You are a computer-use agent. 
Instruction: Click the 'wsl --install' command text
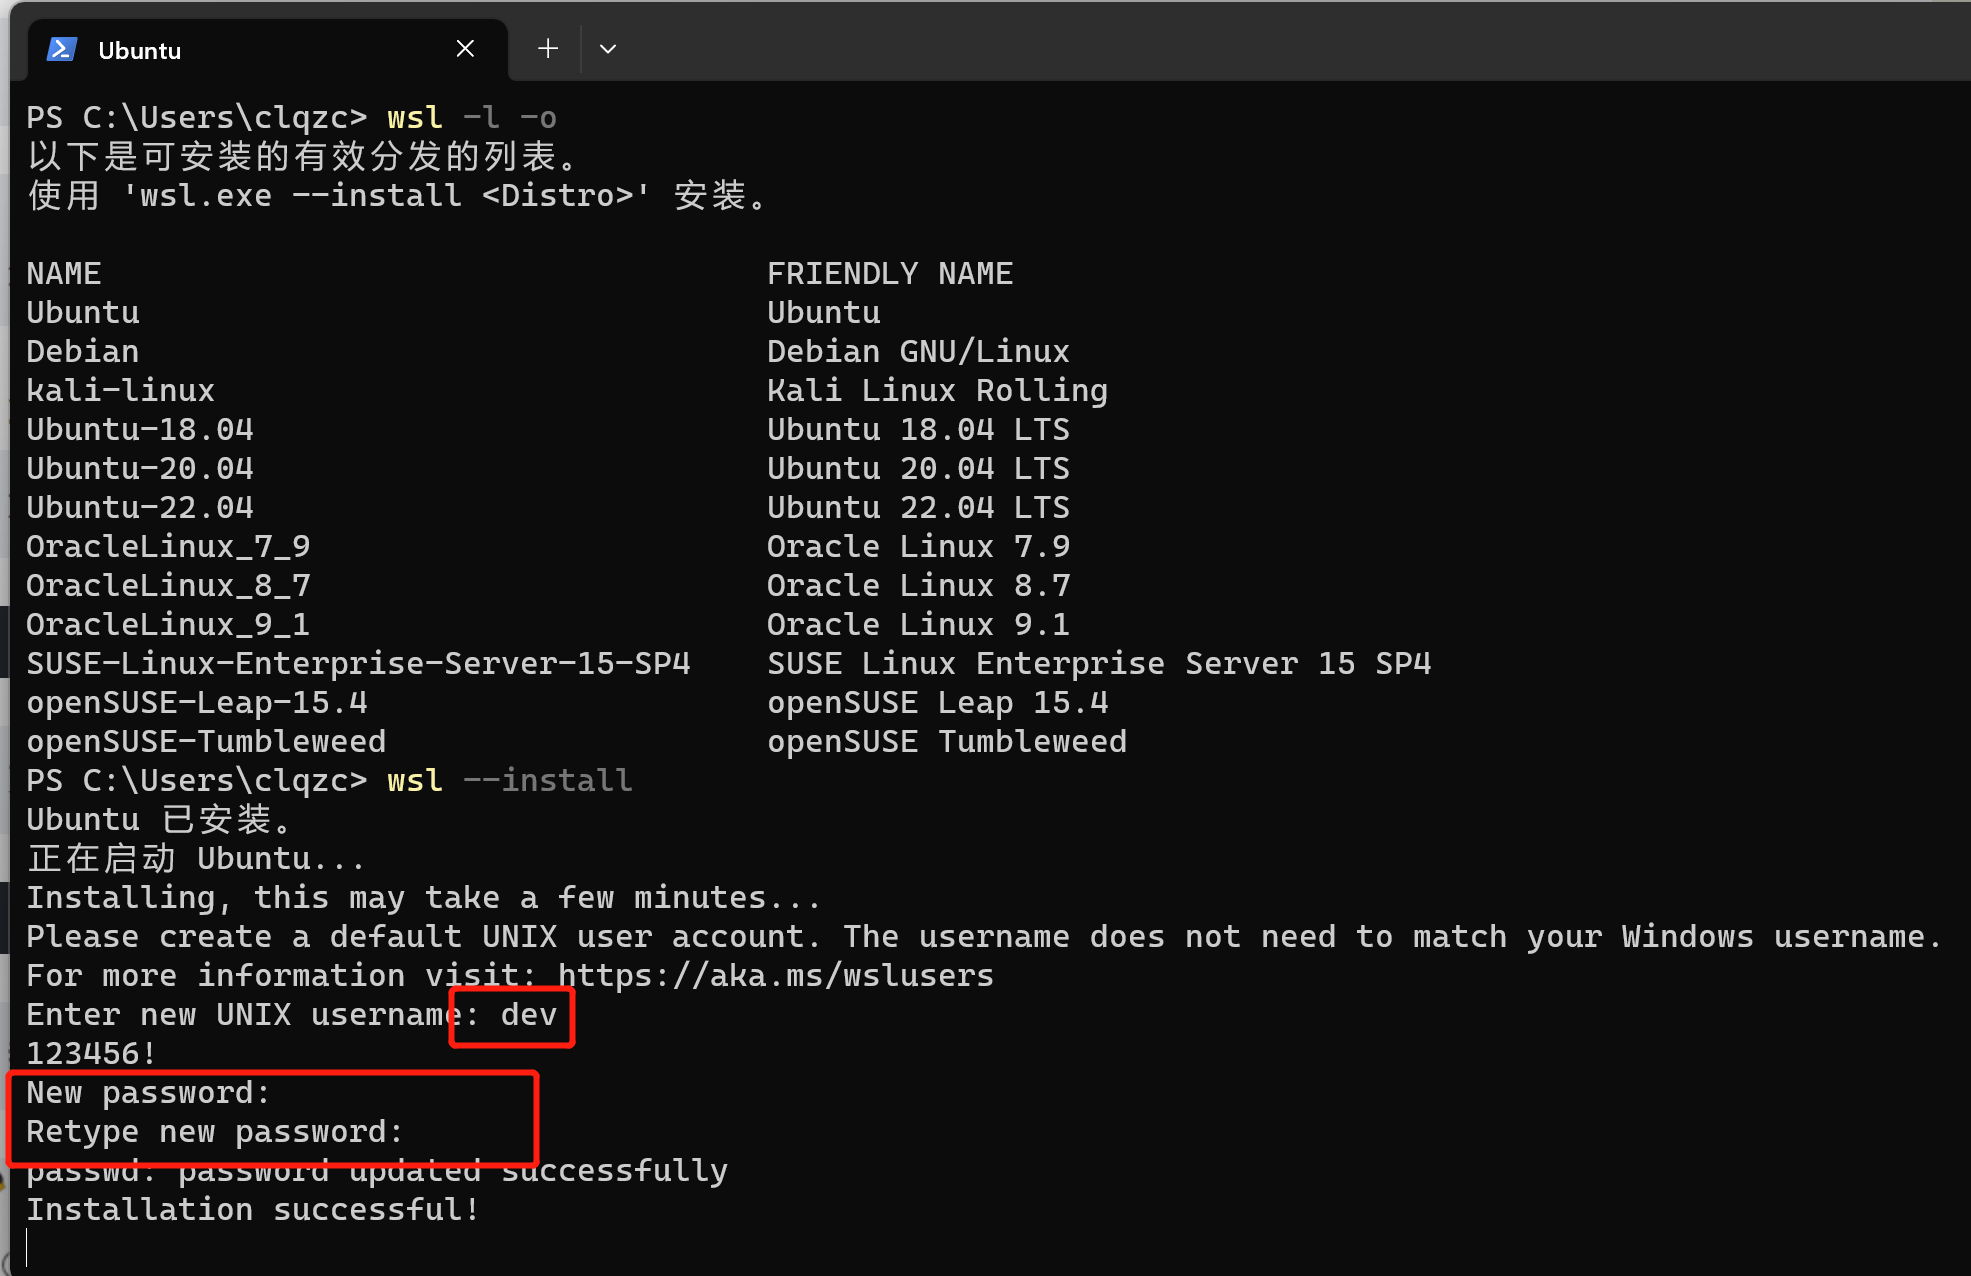510,780
